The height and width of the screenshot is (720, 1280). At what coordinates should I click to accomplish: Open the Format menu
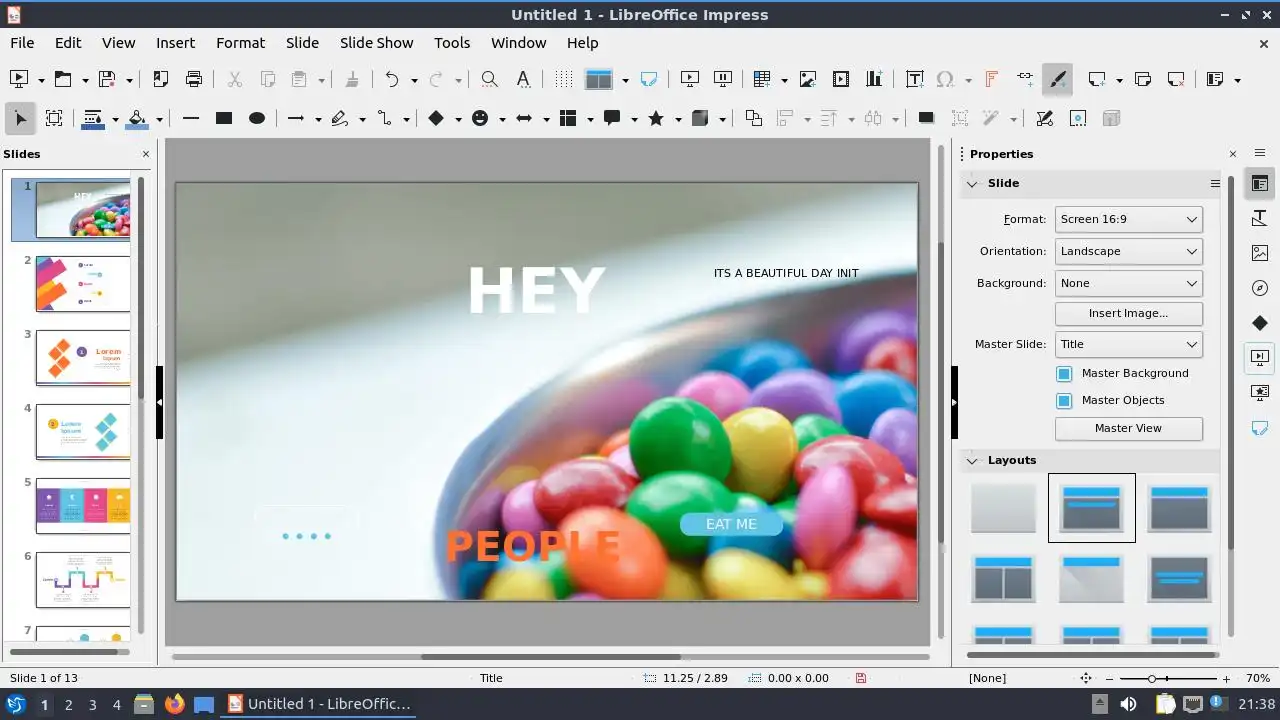click(x=240, y=43)
